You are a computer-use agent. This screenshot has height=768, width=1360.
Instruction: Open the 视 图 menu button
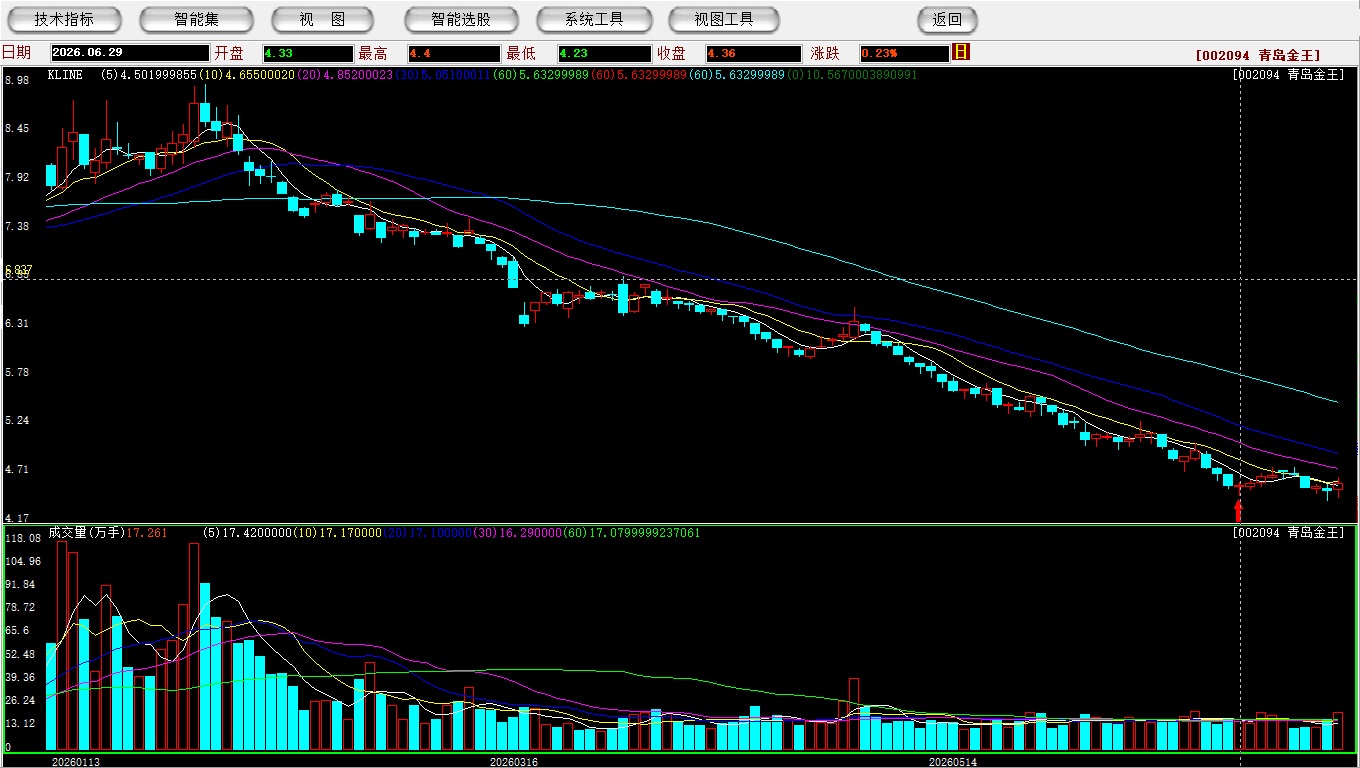click(322, 19)
